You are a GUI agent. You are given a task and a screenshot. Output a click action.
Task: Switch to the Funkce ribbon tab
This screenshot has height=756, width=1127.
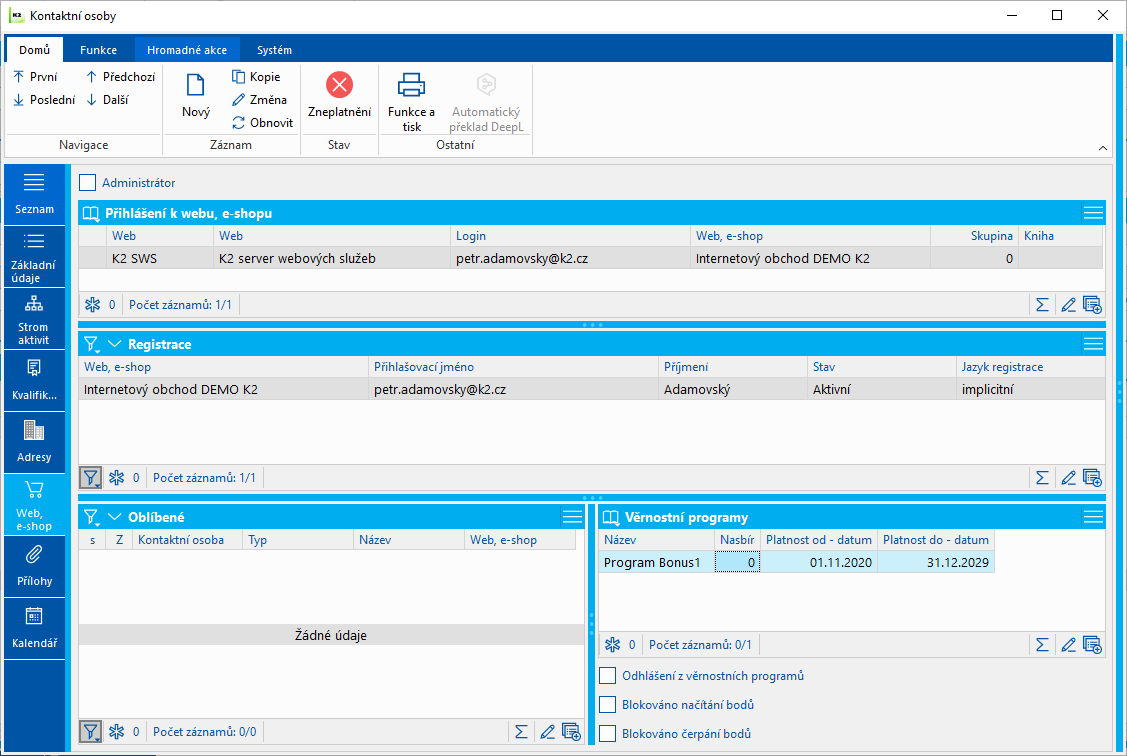98,50
